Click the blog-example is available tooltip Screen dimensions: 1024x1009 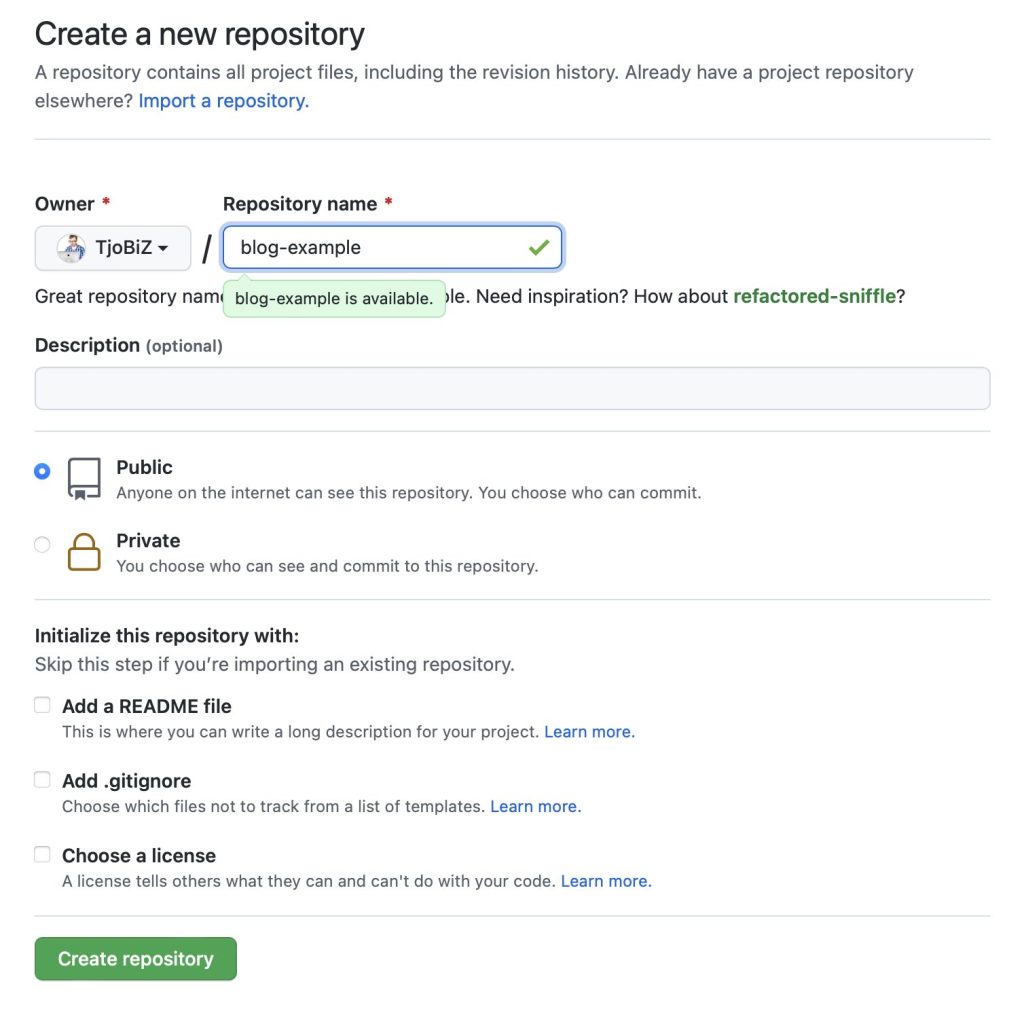click(334, 298)
